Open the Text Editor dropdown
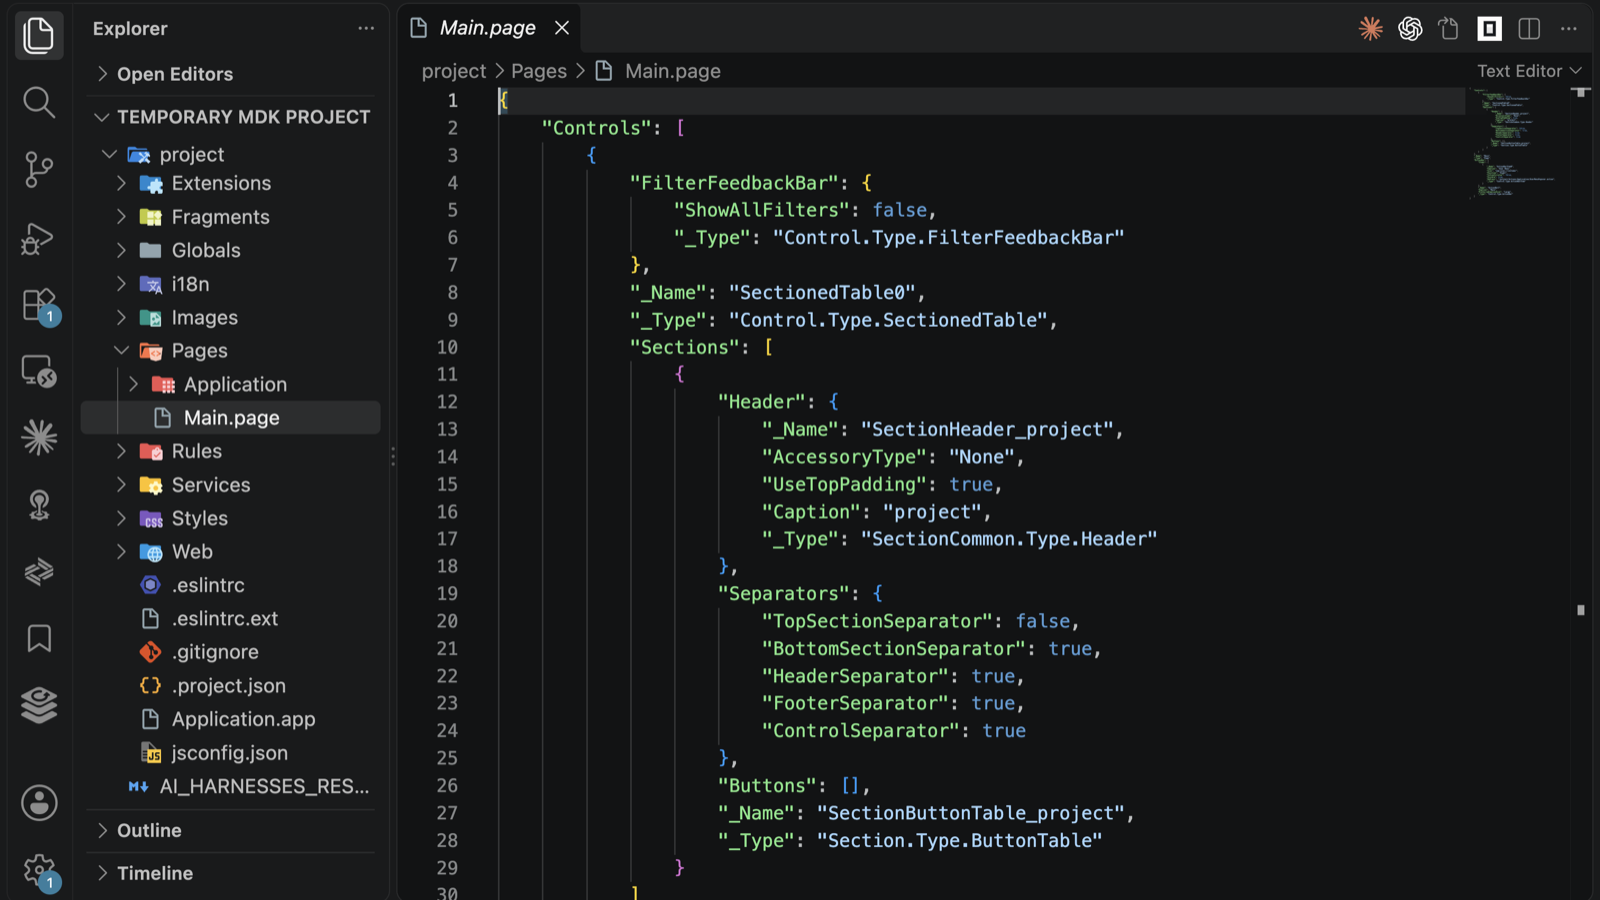1600x900 pixels. tap(1529, 71)
